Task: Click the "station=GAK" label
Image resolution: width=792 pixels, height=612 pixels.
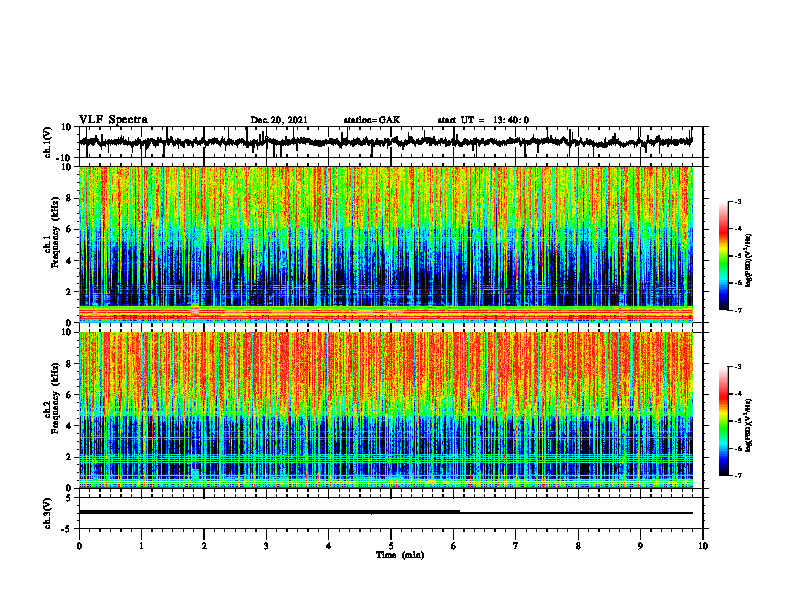Action: [x=372, y=120]
